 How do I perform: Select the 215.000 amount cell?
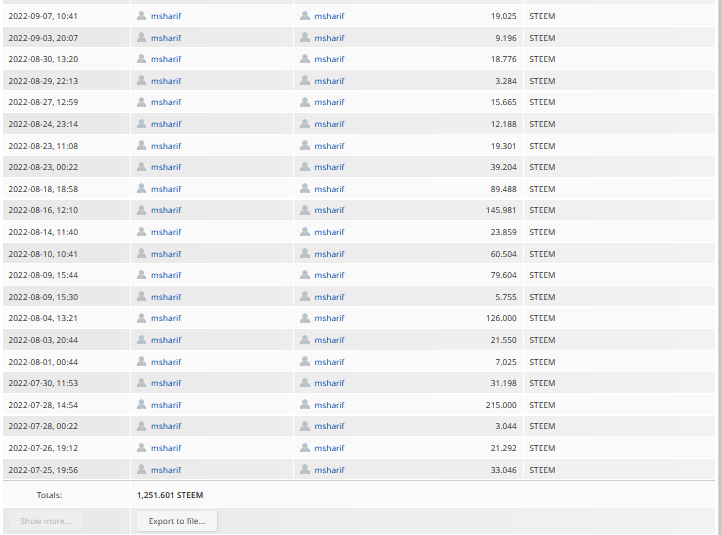(501, 405)
